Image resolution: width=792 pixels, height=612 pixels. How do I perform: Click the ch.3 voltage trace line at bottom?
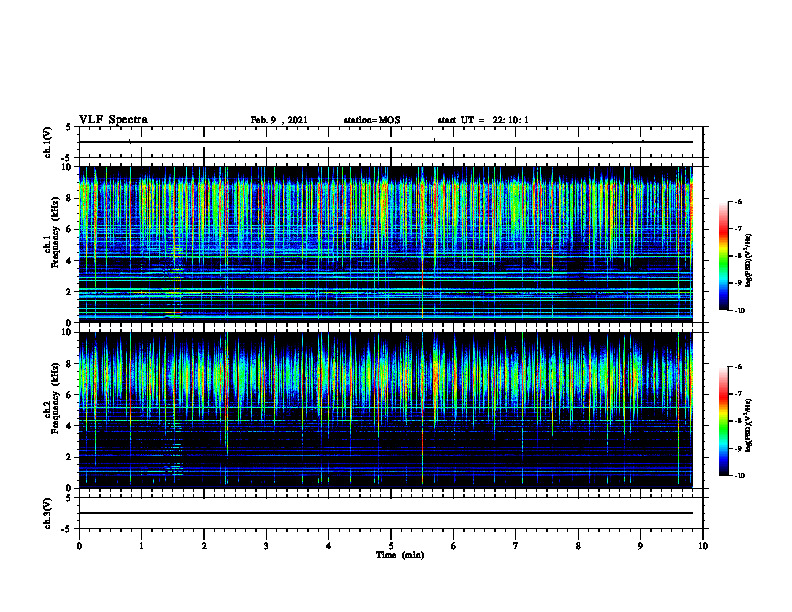coord(386,513)
